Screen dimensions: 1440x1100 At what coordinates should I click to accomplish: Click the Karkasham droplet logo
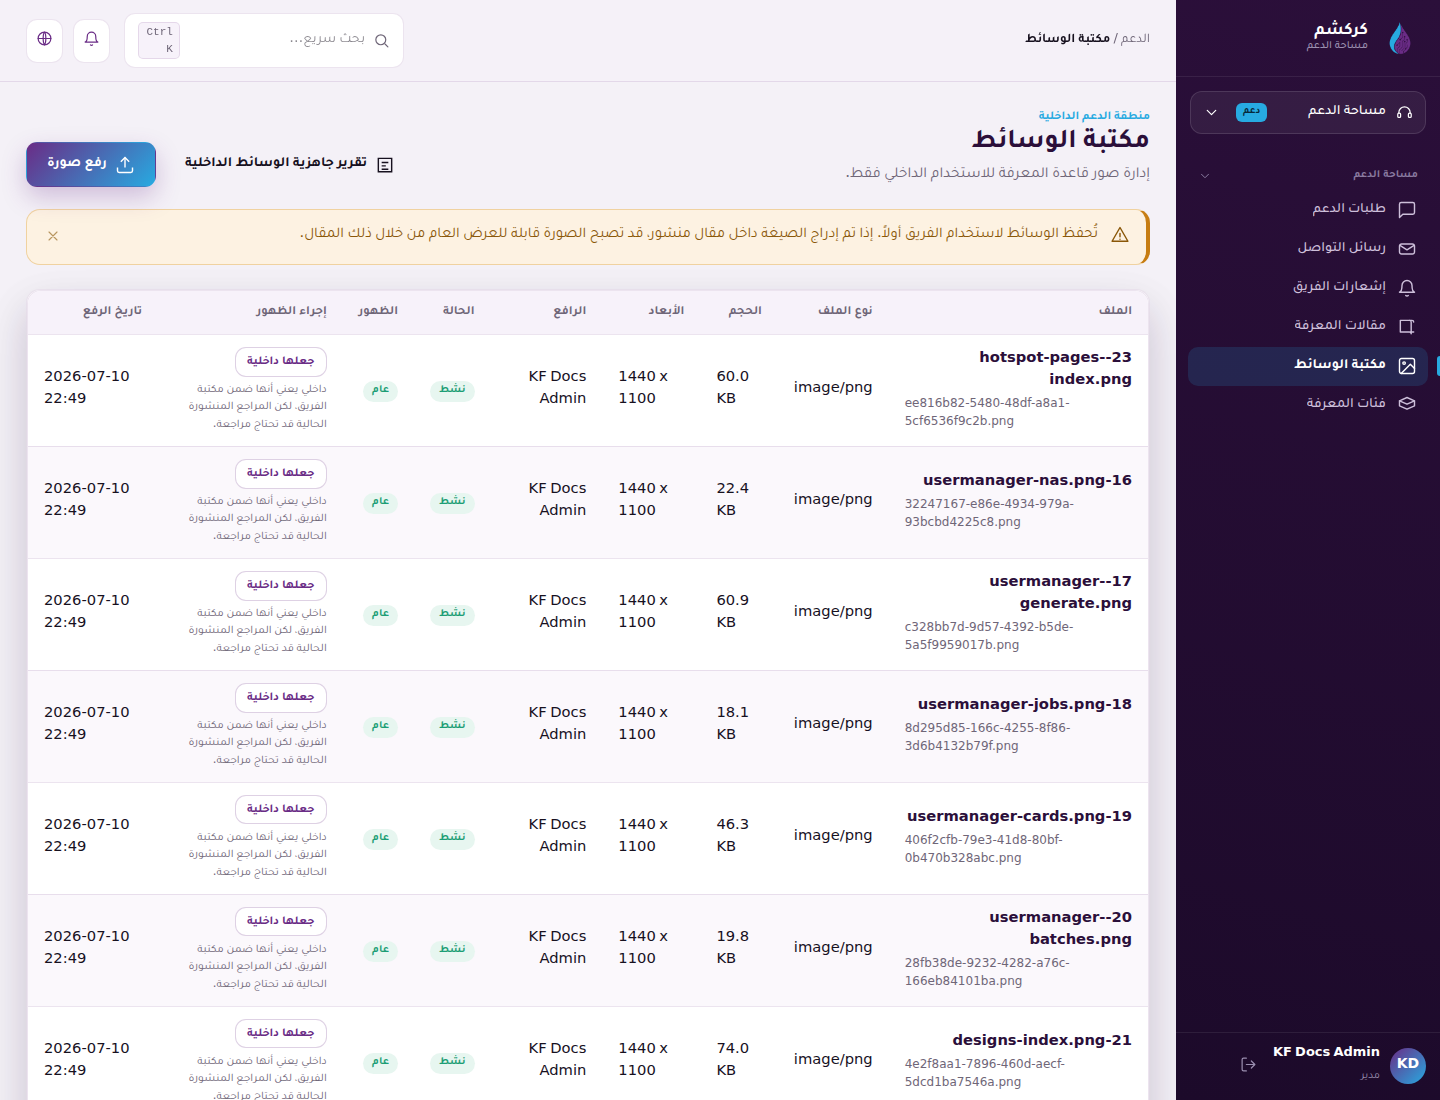pos(1400,38)
